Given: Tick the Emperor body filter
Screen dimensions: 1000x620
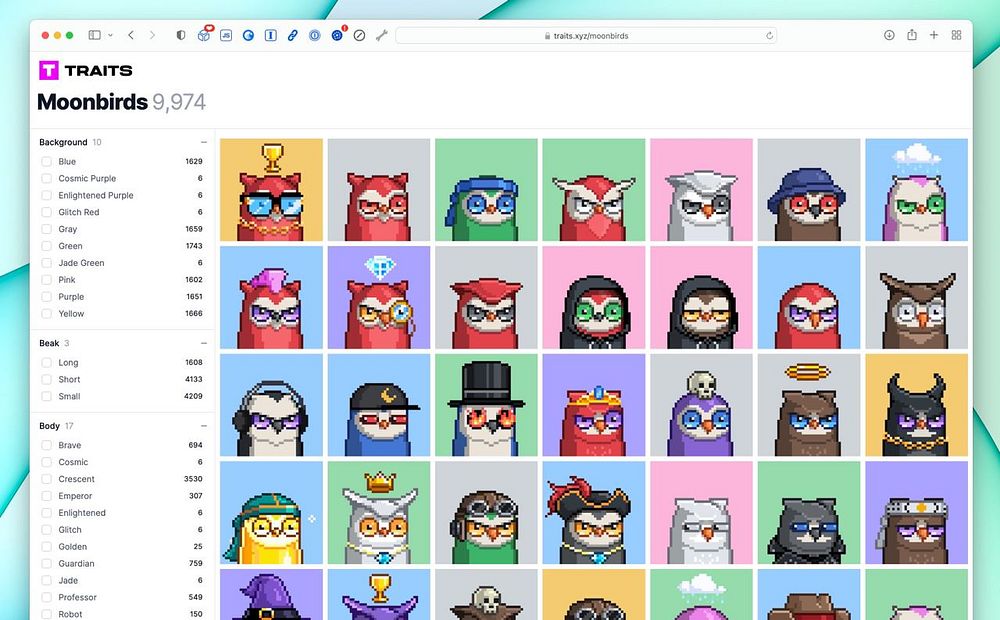Looking at the screenshot, I should 47,496.
